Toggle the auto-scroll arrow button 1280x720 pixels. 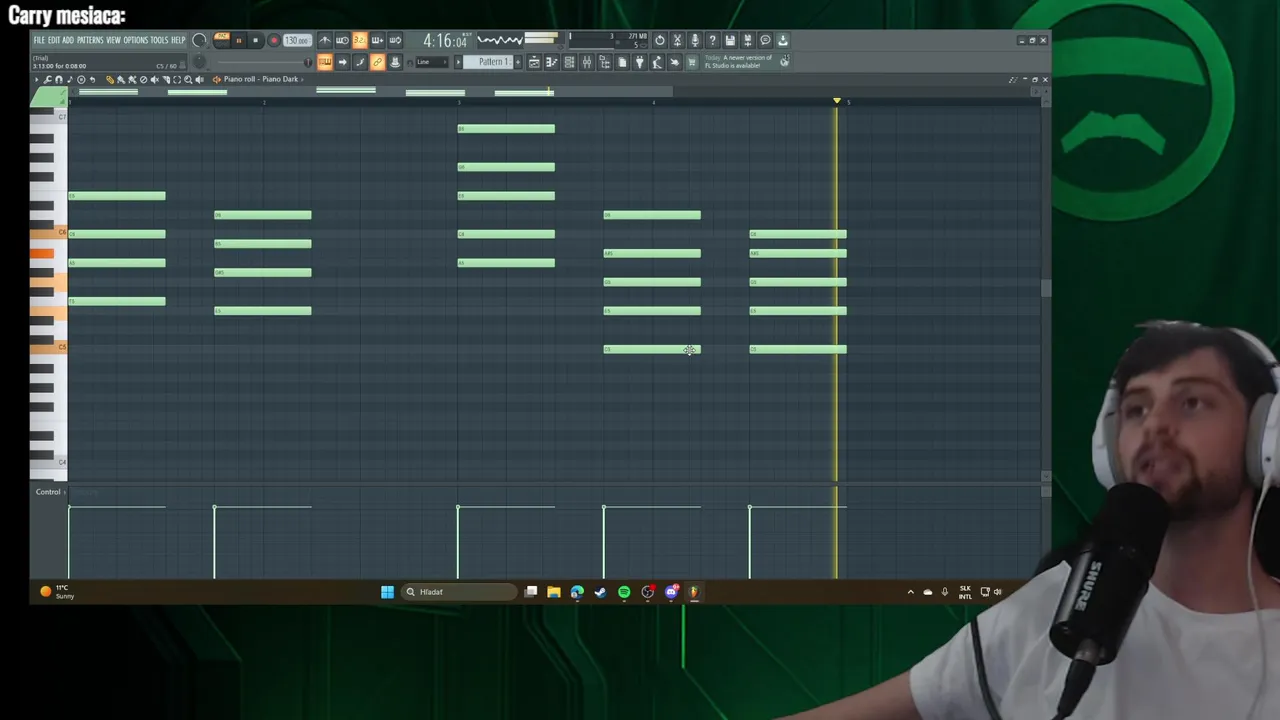pos(342,62)
